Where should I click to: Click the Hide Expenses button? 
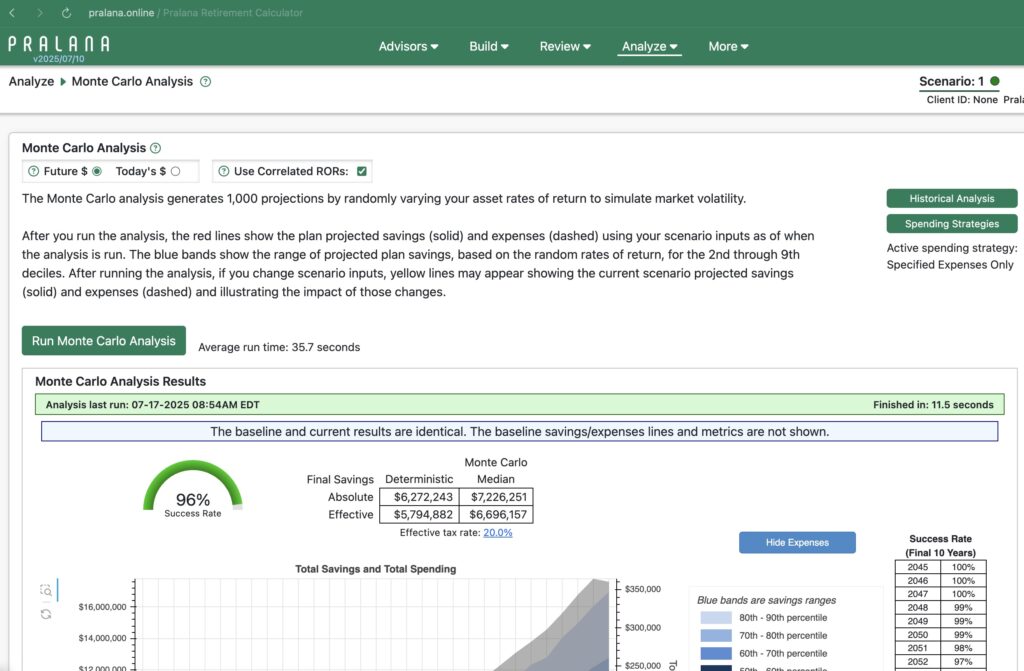click(797, 542)
